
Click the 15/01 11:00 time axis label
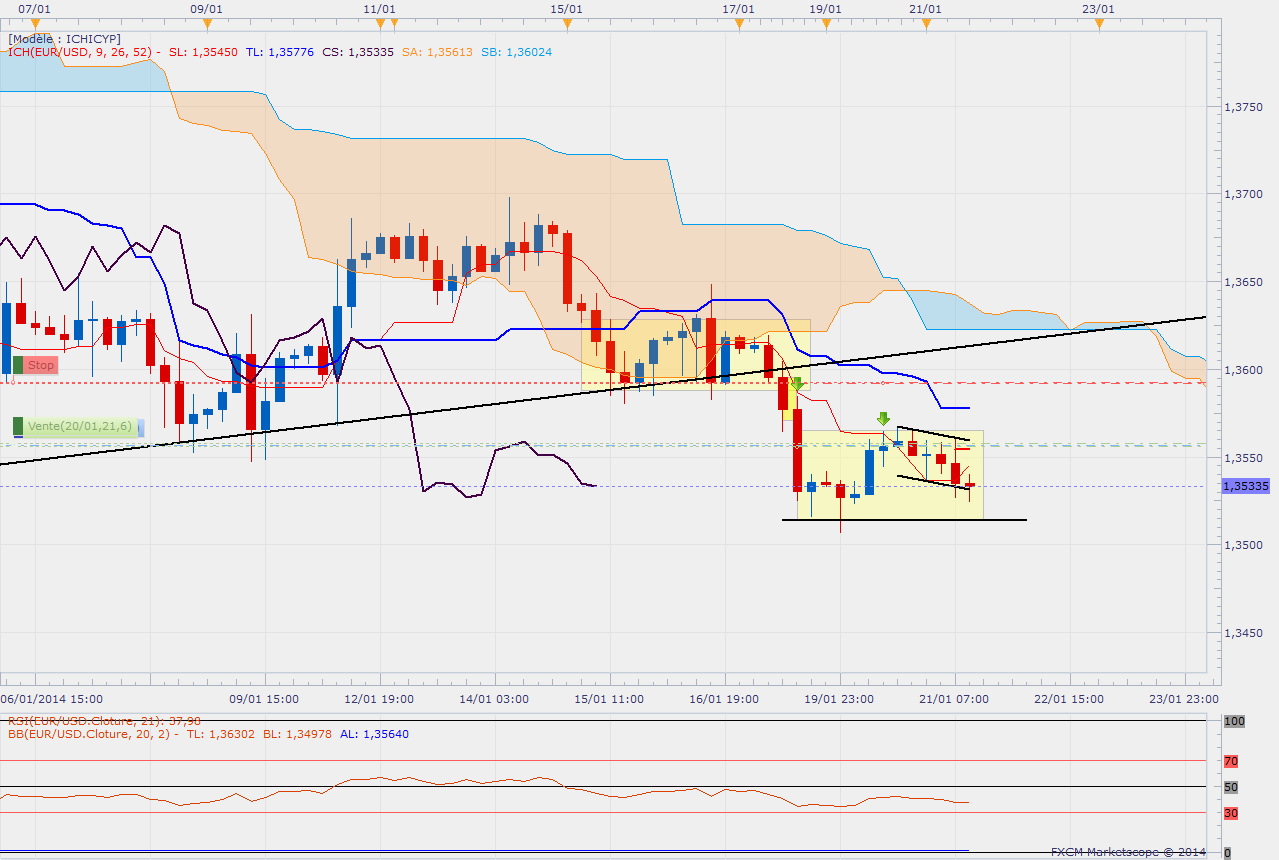click(610, 699)
